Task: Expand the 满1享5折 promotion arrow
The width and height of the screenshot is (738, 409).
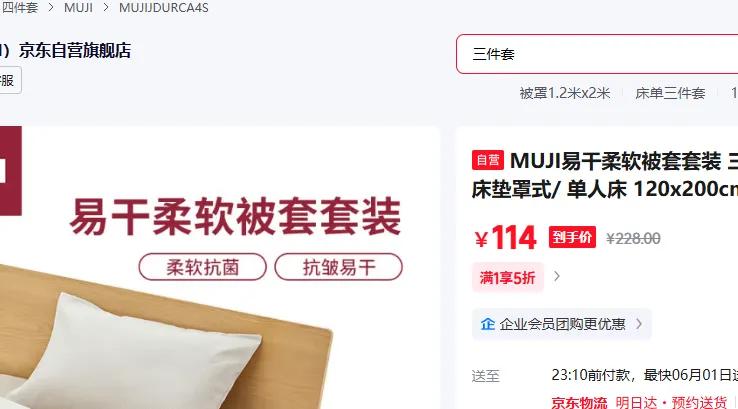Action: click(557, 276)
